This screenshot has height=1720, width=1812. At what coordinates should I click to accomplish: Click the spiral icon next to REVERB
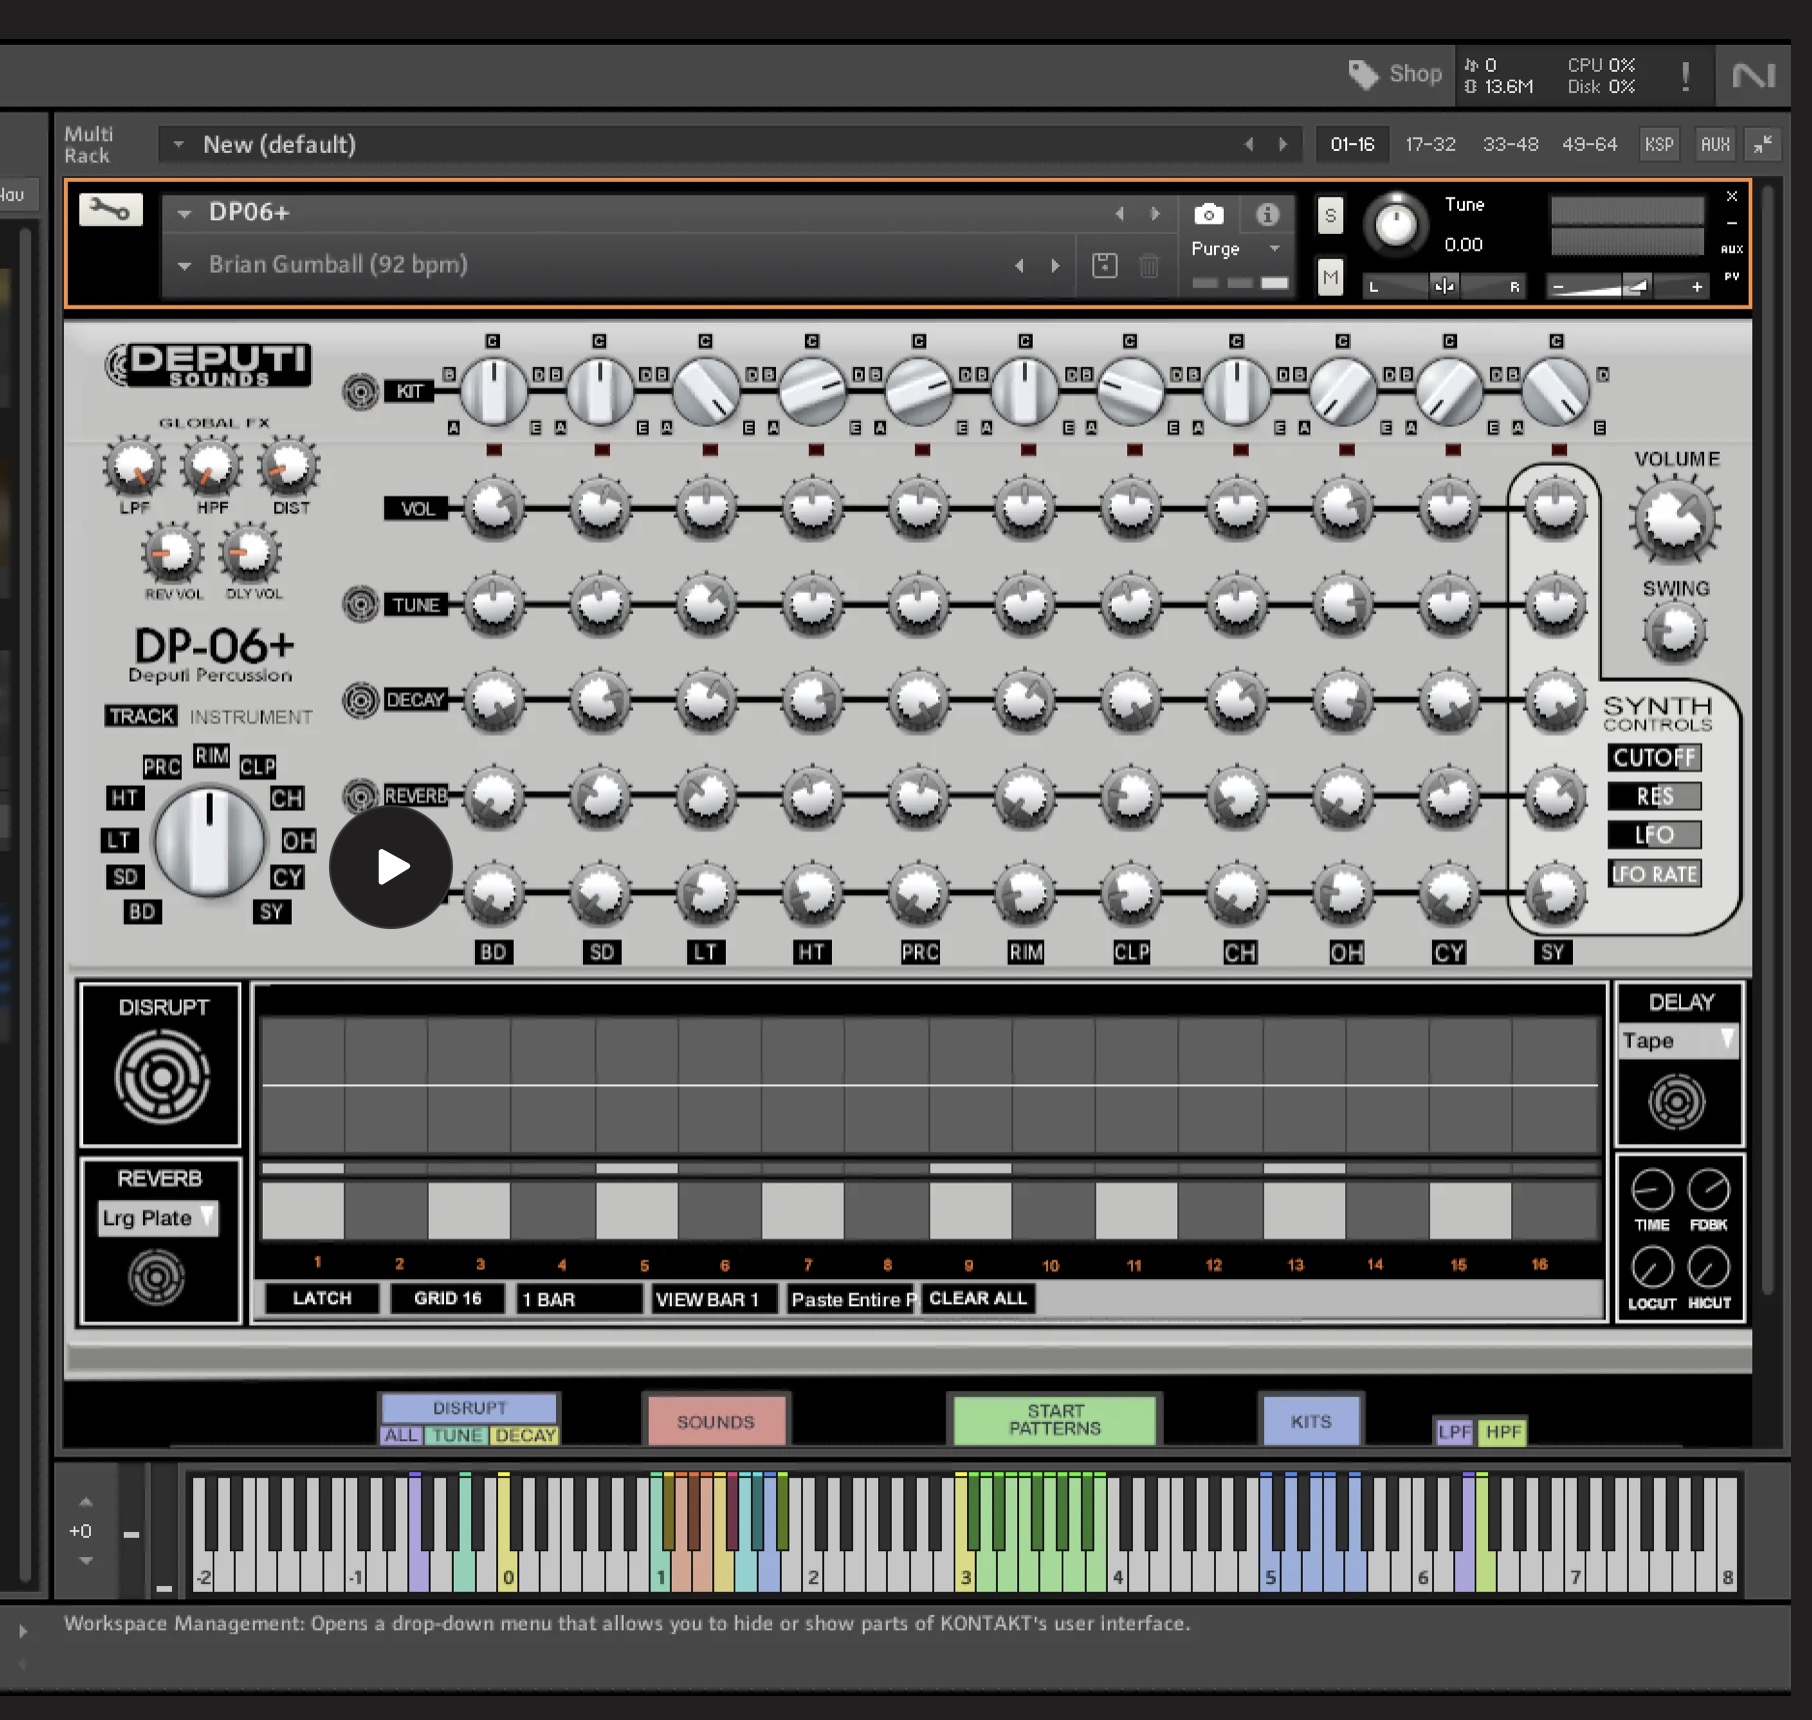pos(360,796)
